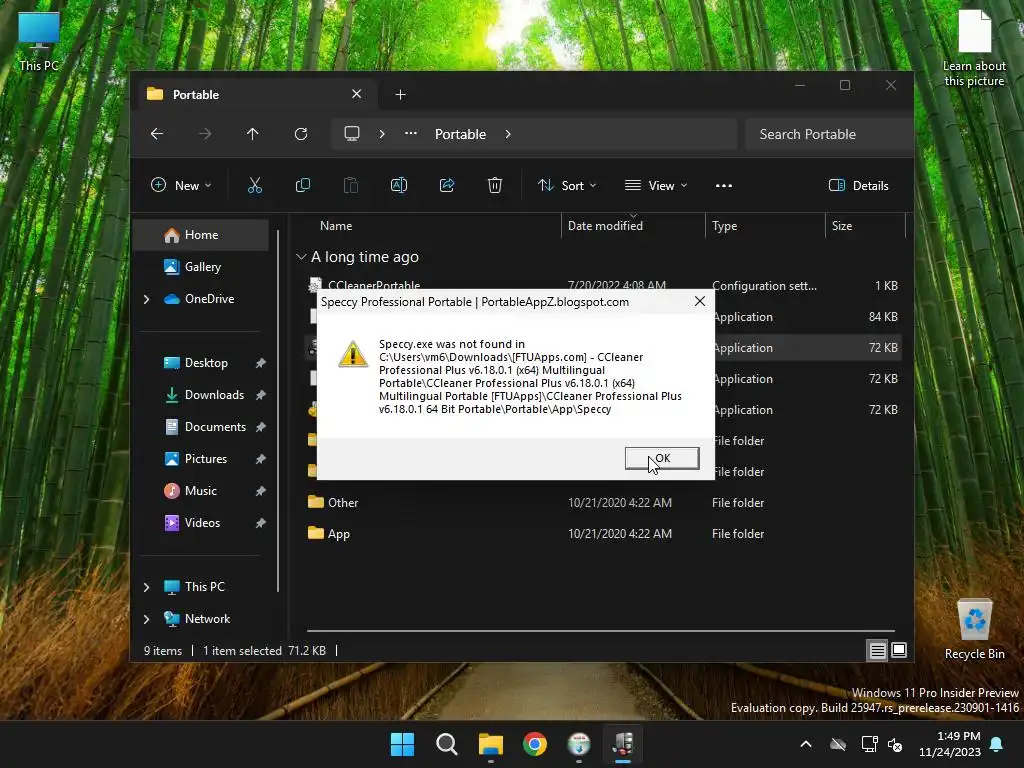Image resolution: width=1024 pixels, height=768 pixels.
Task: Collapse the 'A long time ago' group
Action: click(301, 257)
